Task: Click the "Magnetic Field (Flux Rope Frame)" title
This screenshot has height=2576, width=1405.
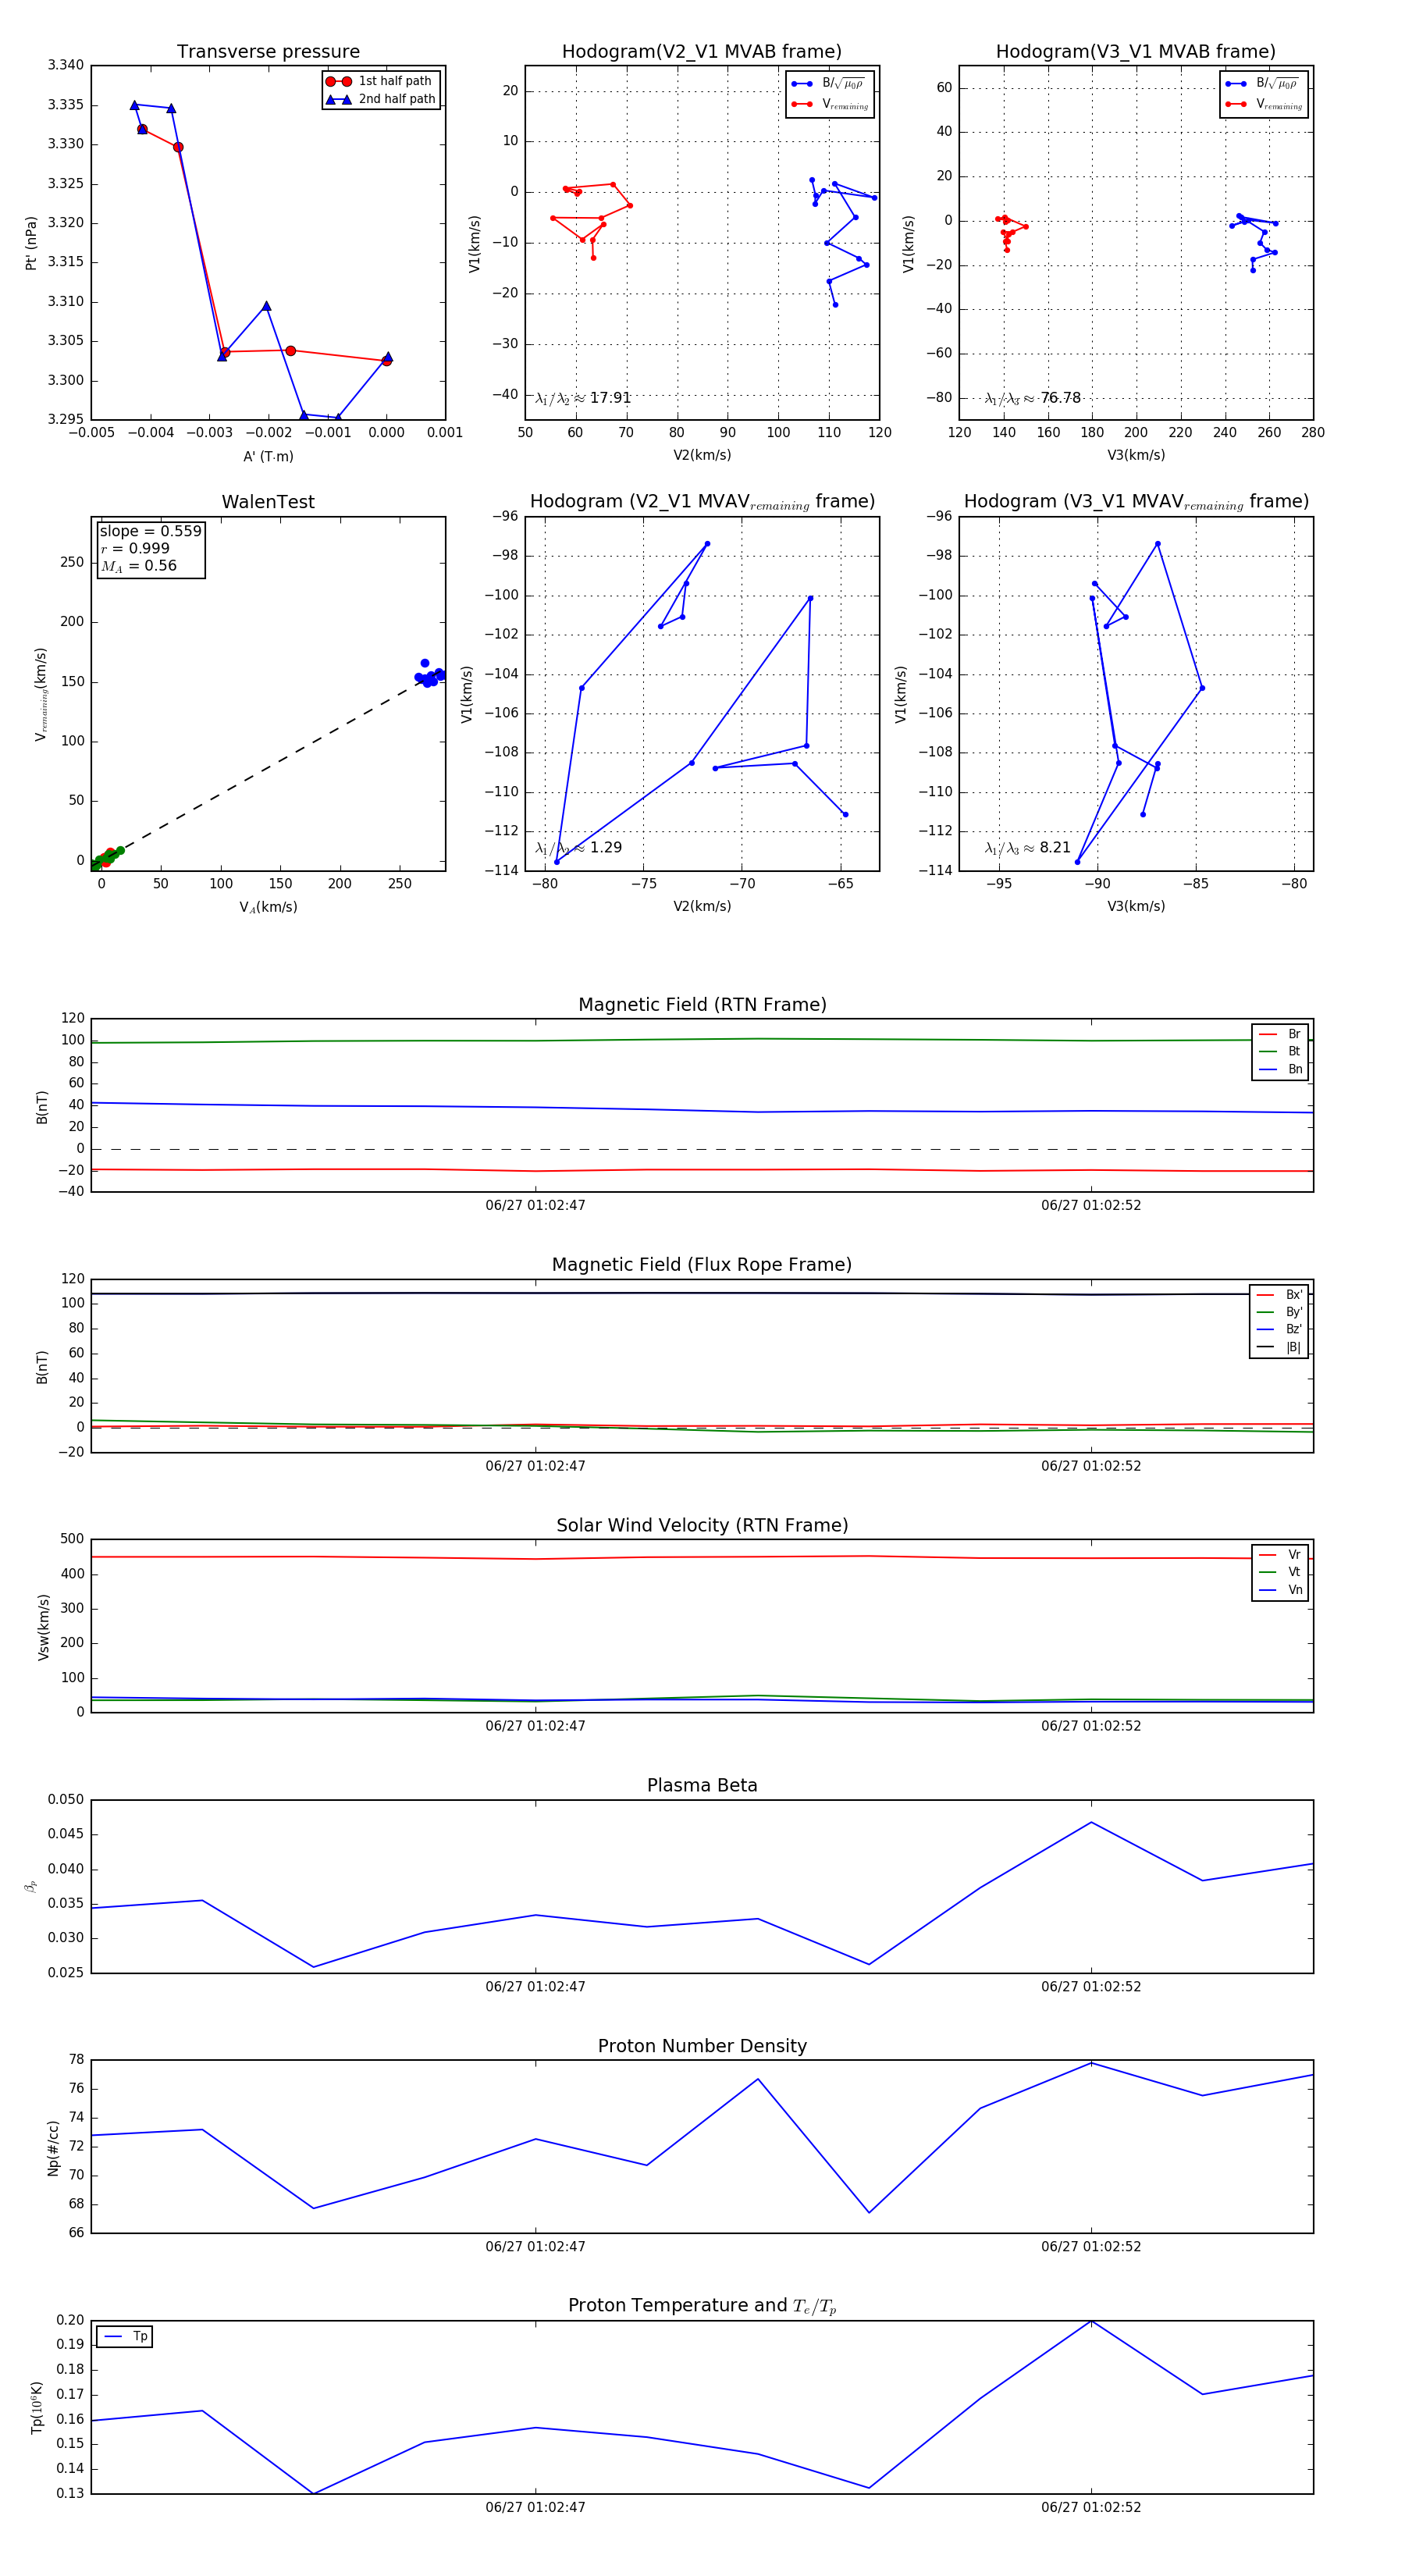Action: 702,1264
